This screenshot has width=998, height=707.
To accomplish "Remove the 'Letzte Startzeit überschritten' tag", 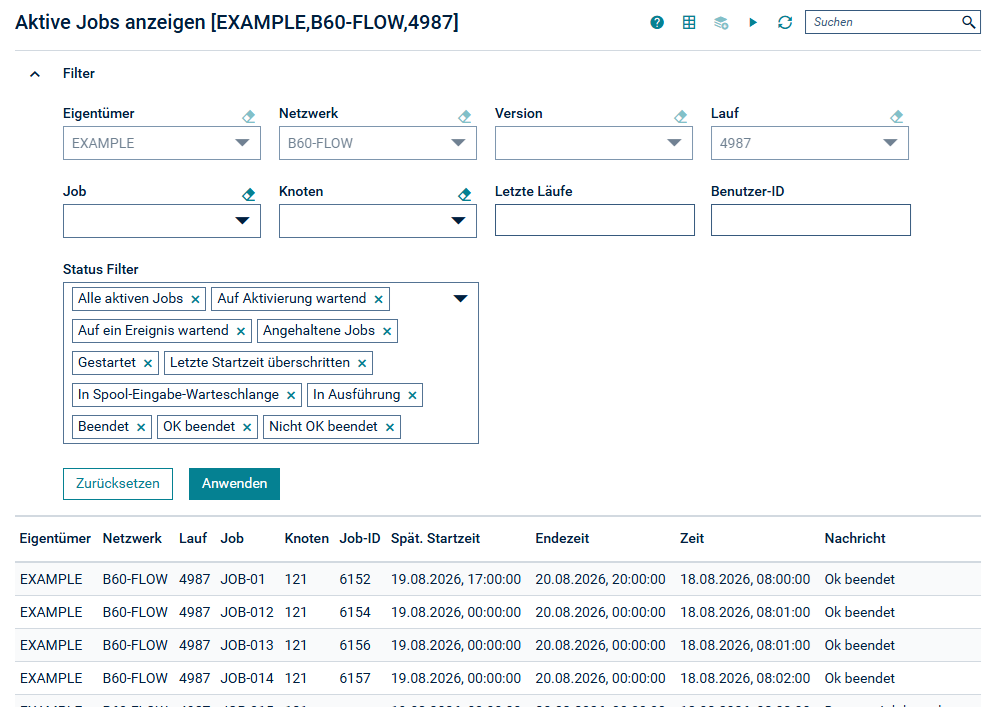I will pos(362,363).
